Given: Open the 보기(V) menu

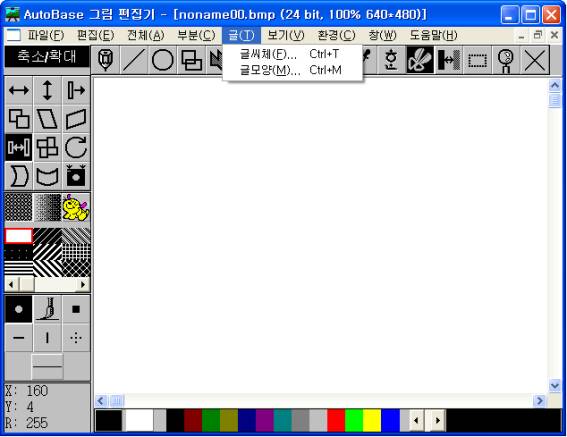Looking at the screenshot, I should click(286, 35).
